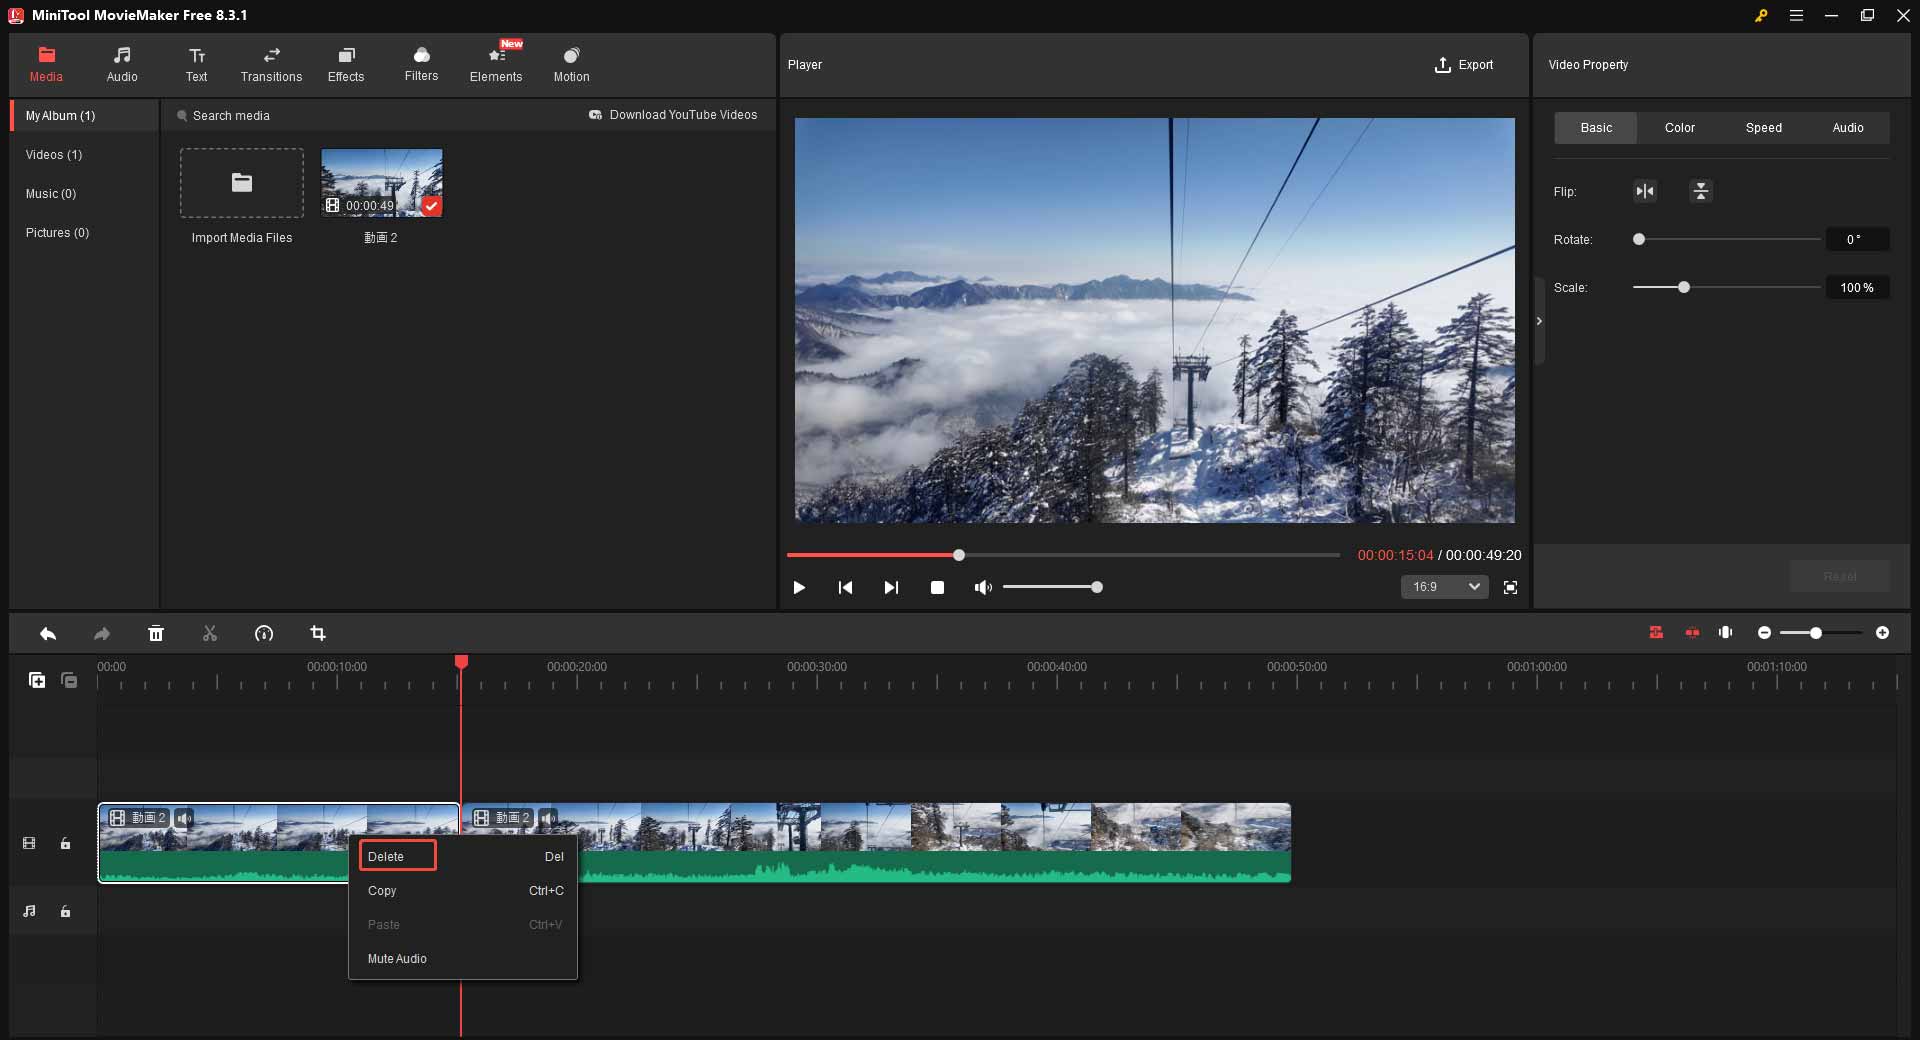Open the hamburger menu in the title bar

(x=1796, y=15)
